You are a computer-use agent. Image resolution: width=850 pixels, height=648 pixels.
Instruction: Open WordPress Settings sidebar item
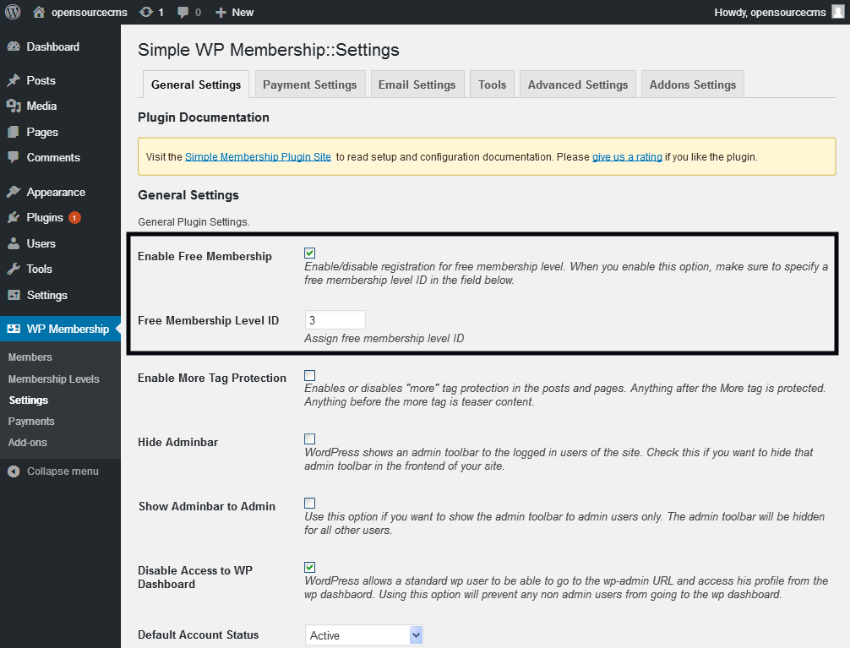pyautogui.click(x=47, y=296)
